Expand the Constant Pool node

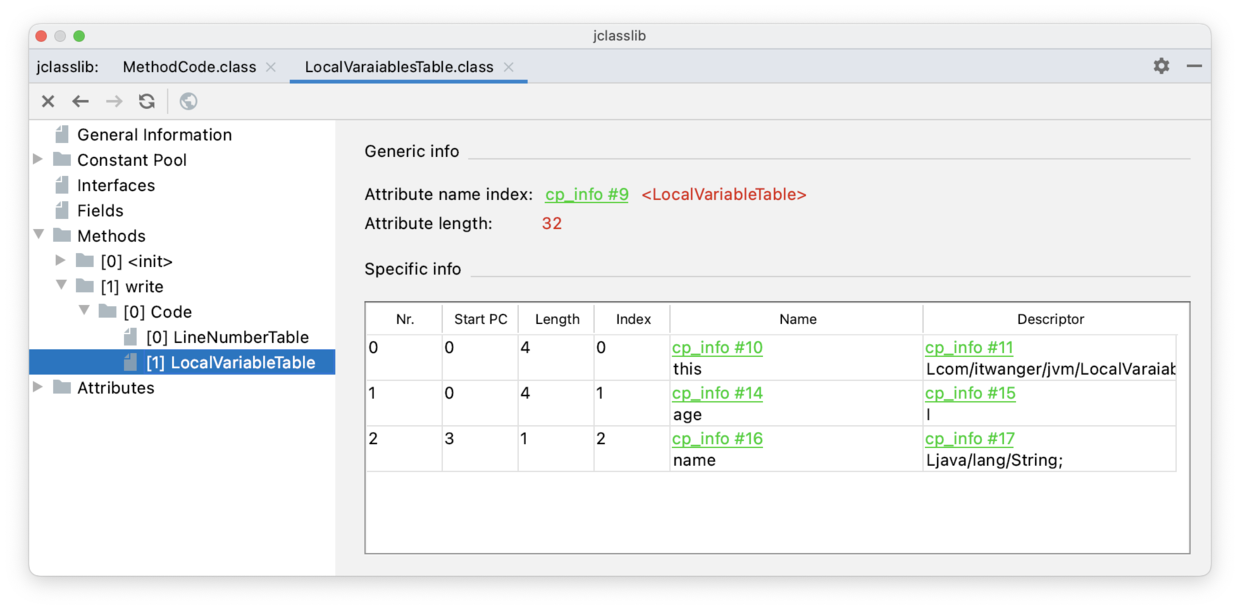click(38, 160)
